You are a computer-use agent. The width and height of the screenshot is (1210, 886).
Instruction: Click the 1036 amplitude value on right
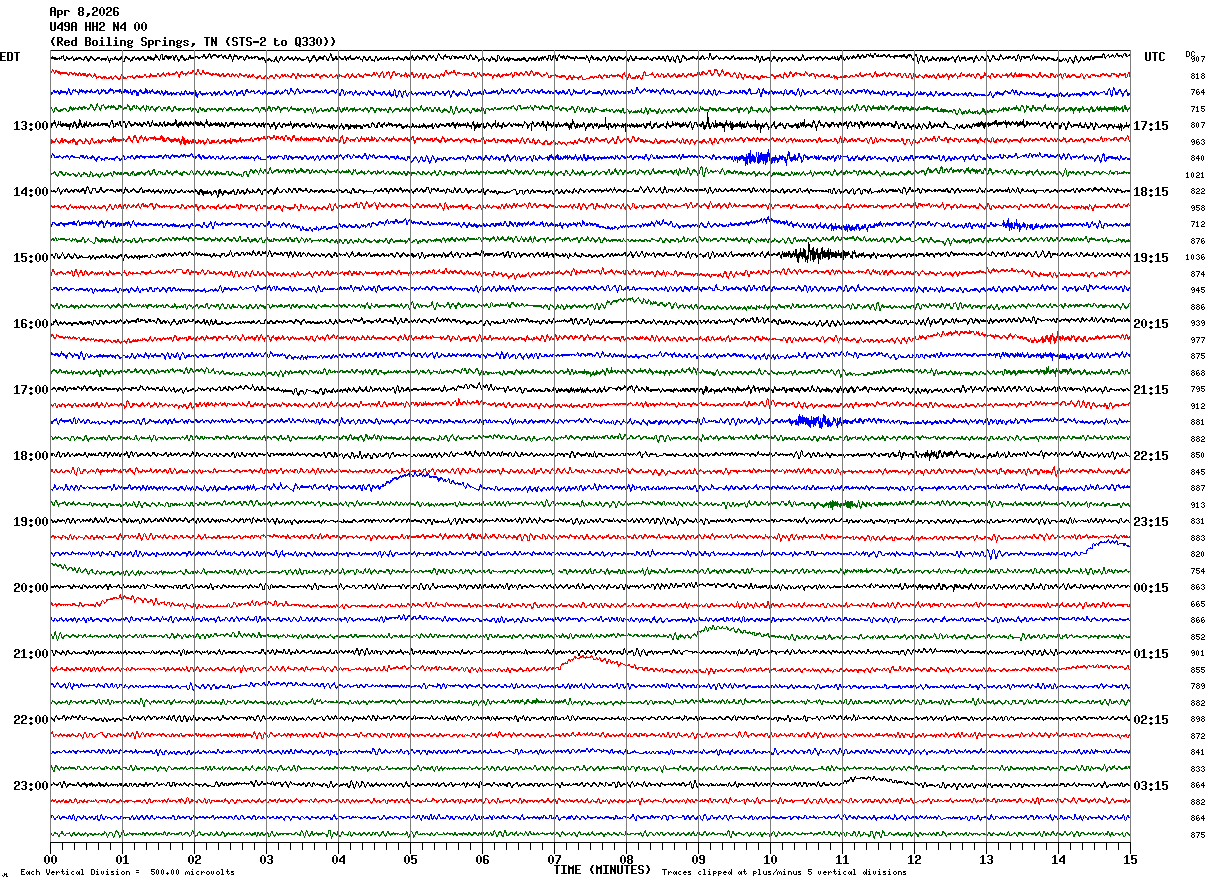[x=1197, y=257]
